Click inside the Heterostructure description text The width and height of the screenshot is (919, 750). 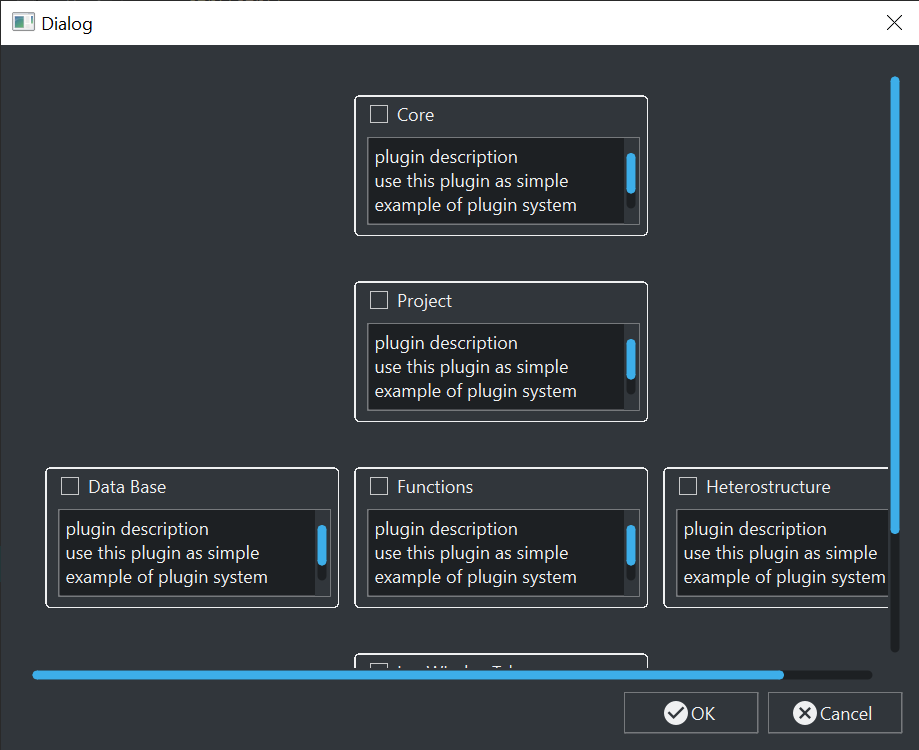782,553
